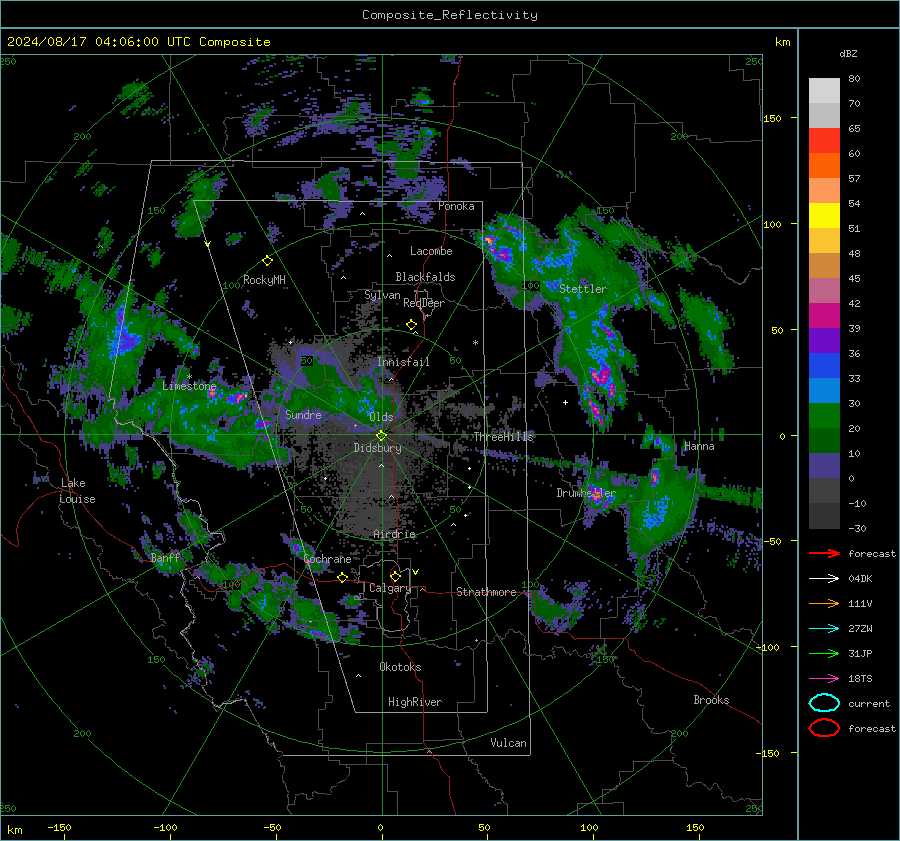Click the red forecast arrow in legend
The width and height of the screenshot is (900, 841).
point(824,553)
